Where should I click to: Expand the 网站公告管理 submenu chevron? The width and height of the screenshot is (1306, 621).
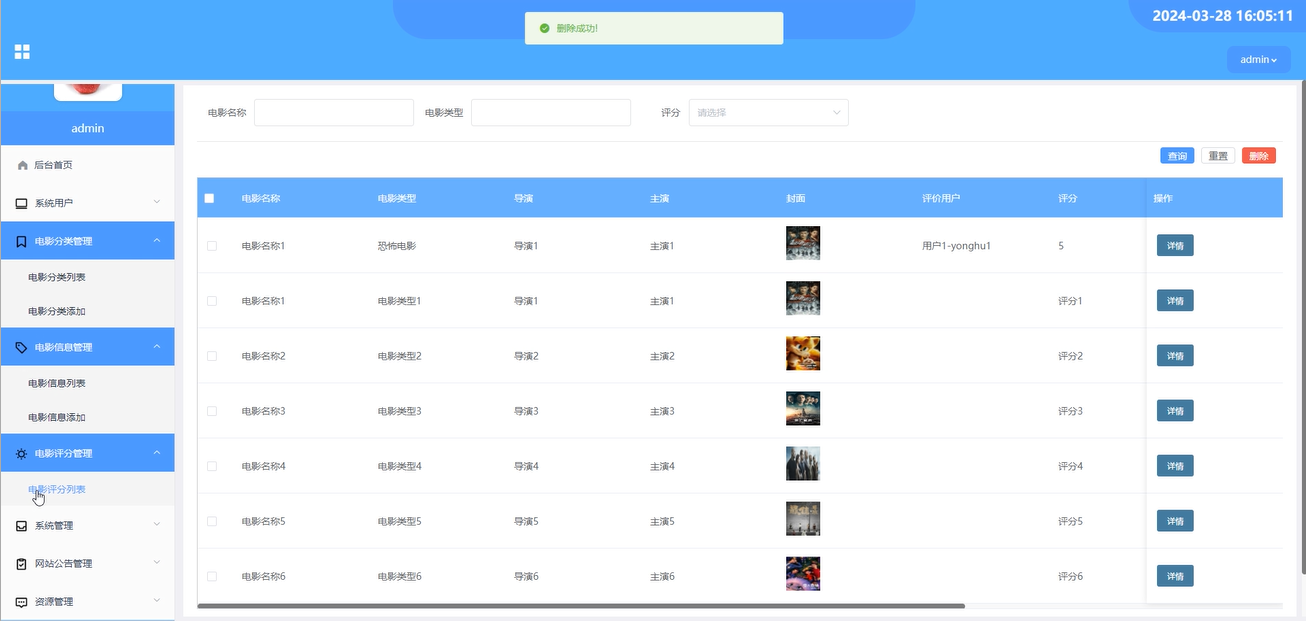[x=157, y=562]
